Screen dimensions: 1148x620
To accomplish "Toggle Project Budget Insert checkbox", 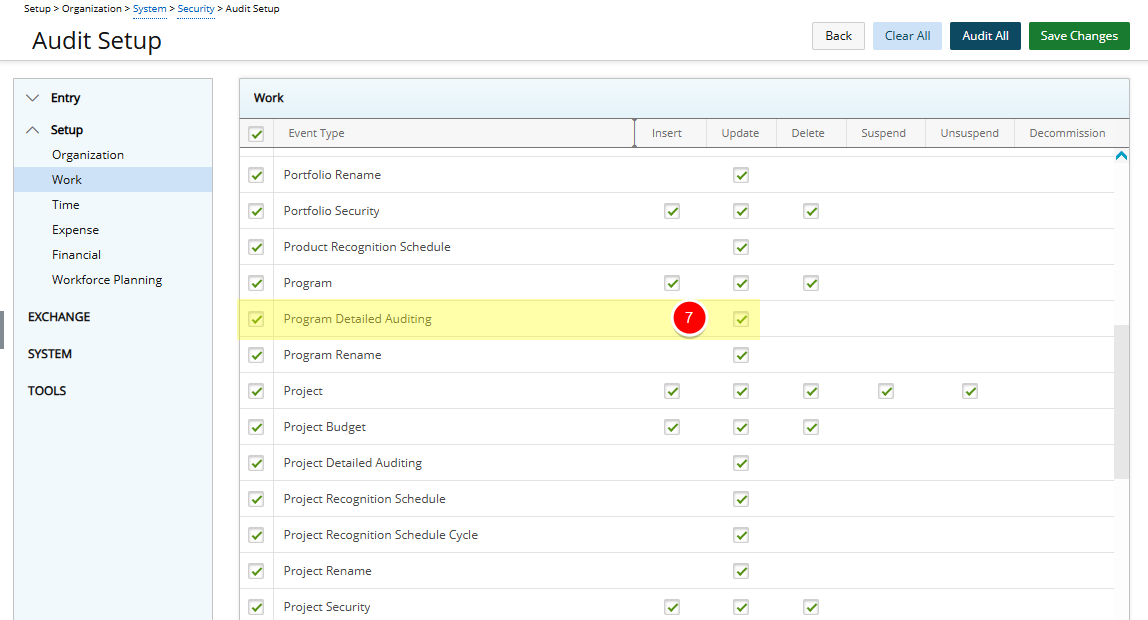I will tap(672, 427).
